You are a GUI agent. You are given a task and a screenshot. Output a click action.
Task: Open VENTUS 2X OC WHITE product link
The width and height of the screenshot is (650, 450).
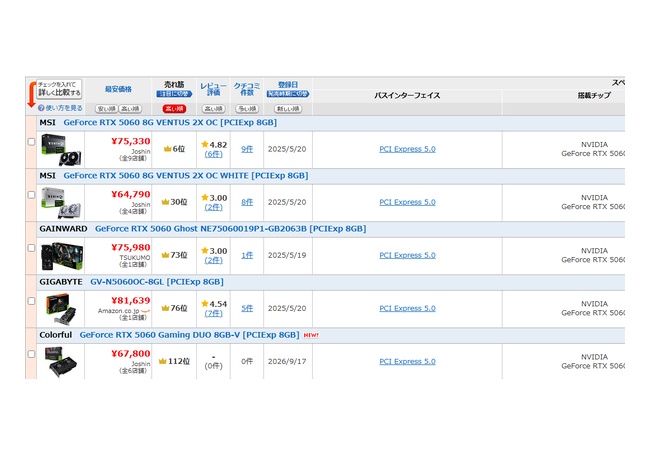click(x=186, y=176)
